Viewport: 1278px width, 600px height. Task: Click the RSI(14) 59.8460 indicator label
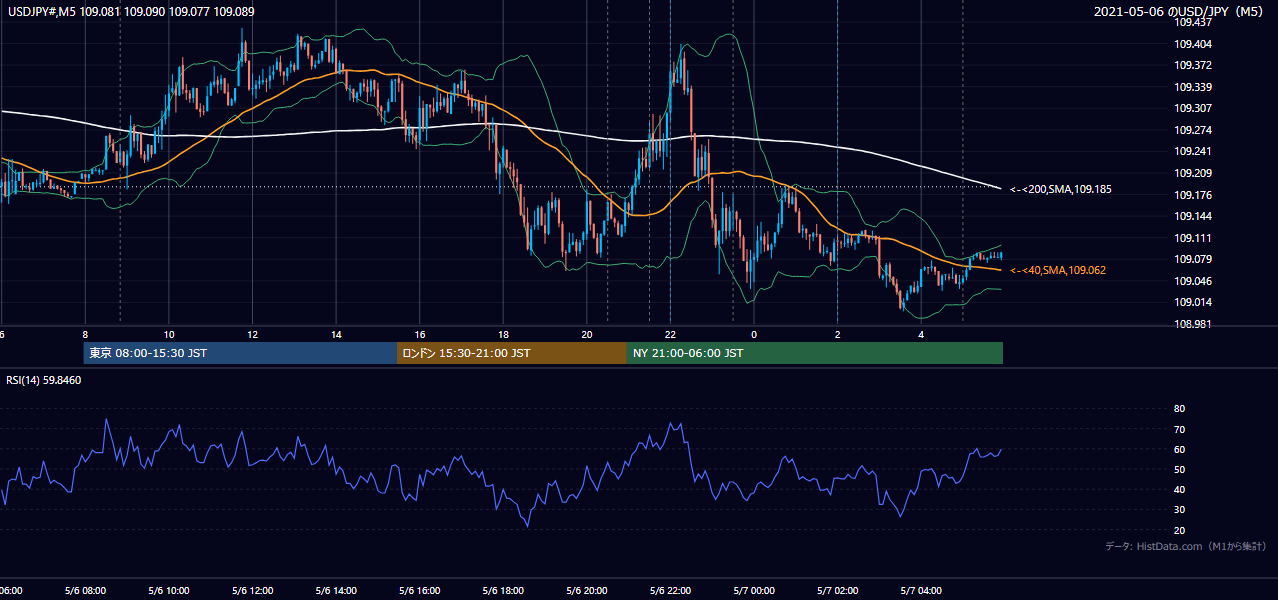[44, 380]
